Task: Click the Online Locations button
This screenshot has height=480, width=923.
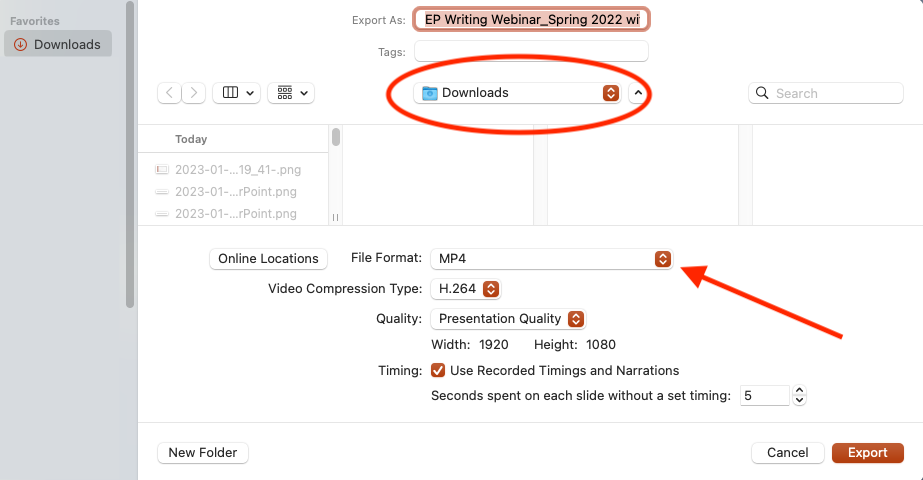Action: coord(268,259)
